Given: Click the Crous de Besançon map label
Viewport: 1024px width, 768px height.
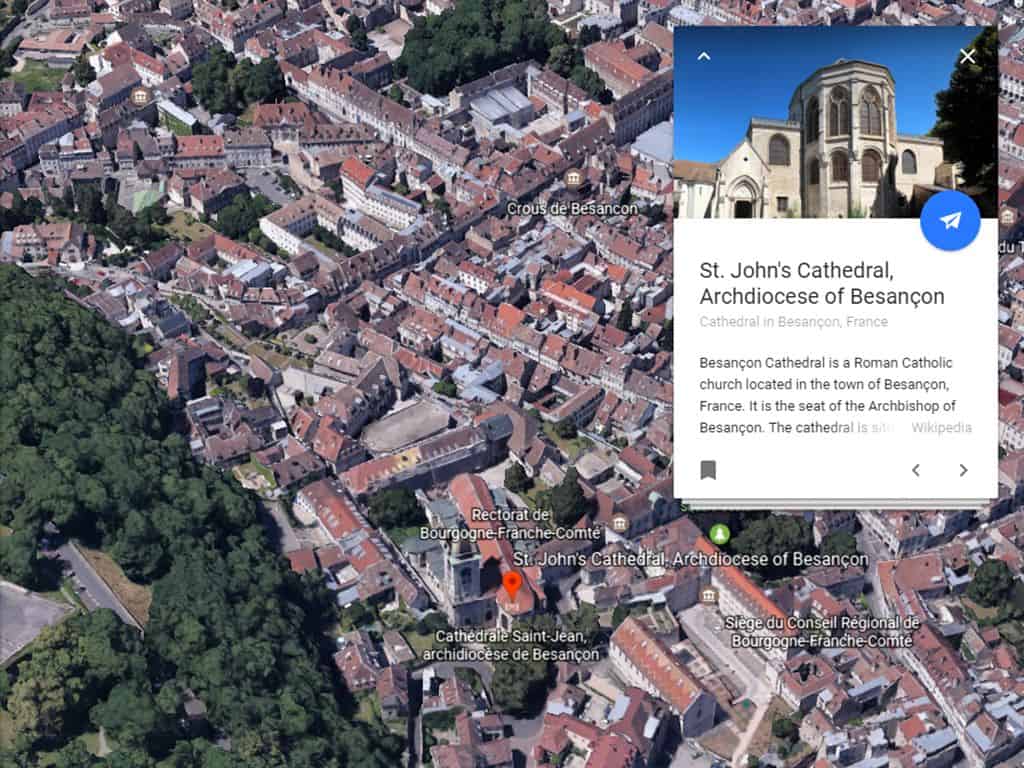Looking at the screenshot, I should 572,209.
